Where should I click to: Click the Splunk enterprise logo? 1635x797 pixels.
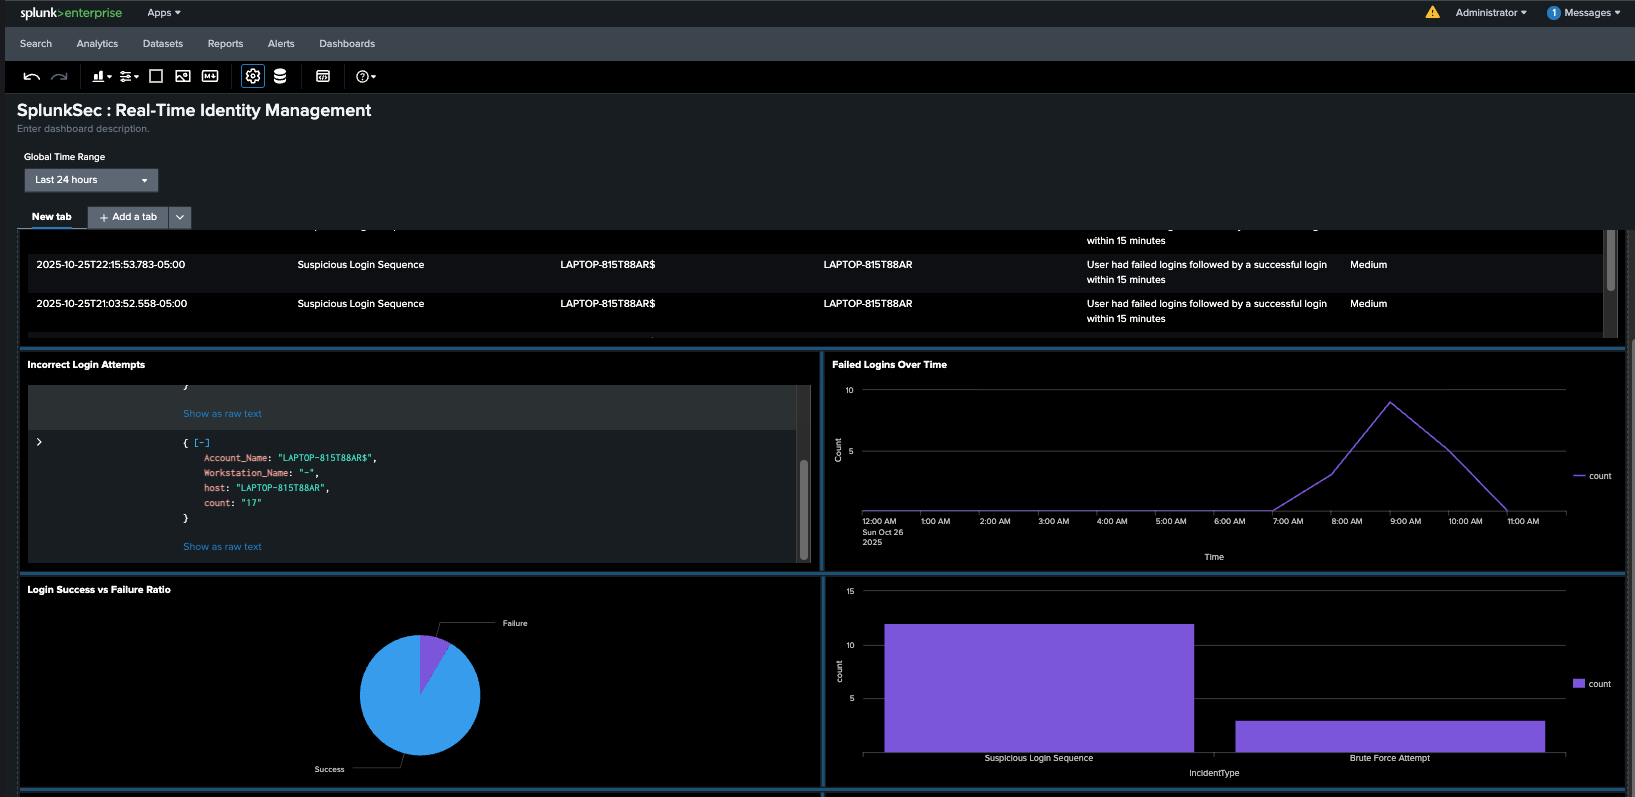[x=71, y=13]
